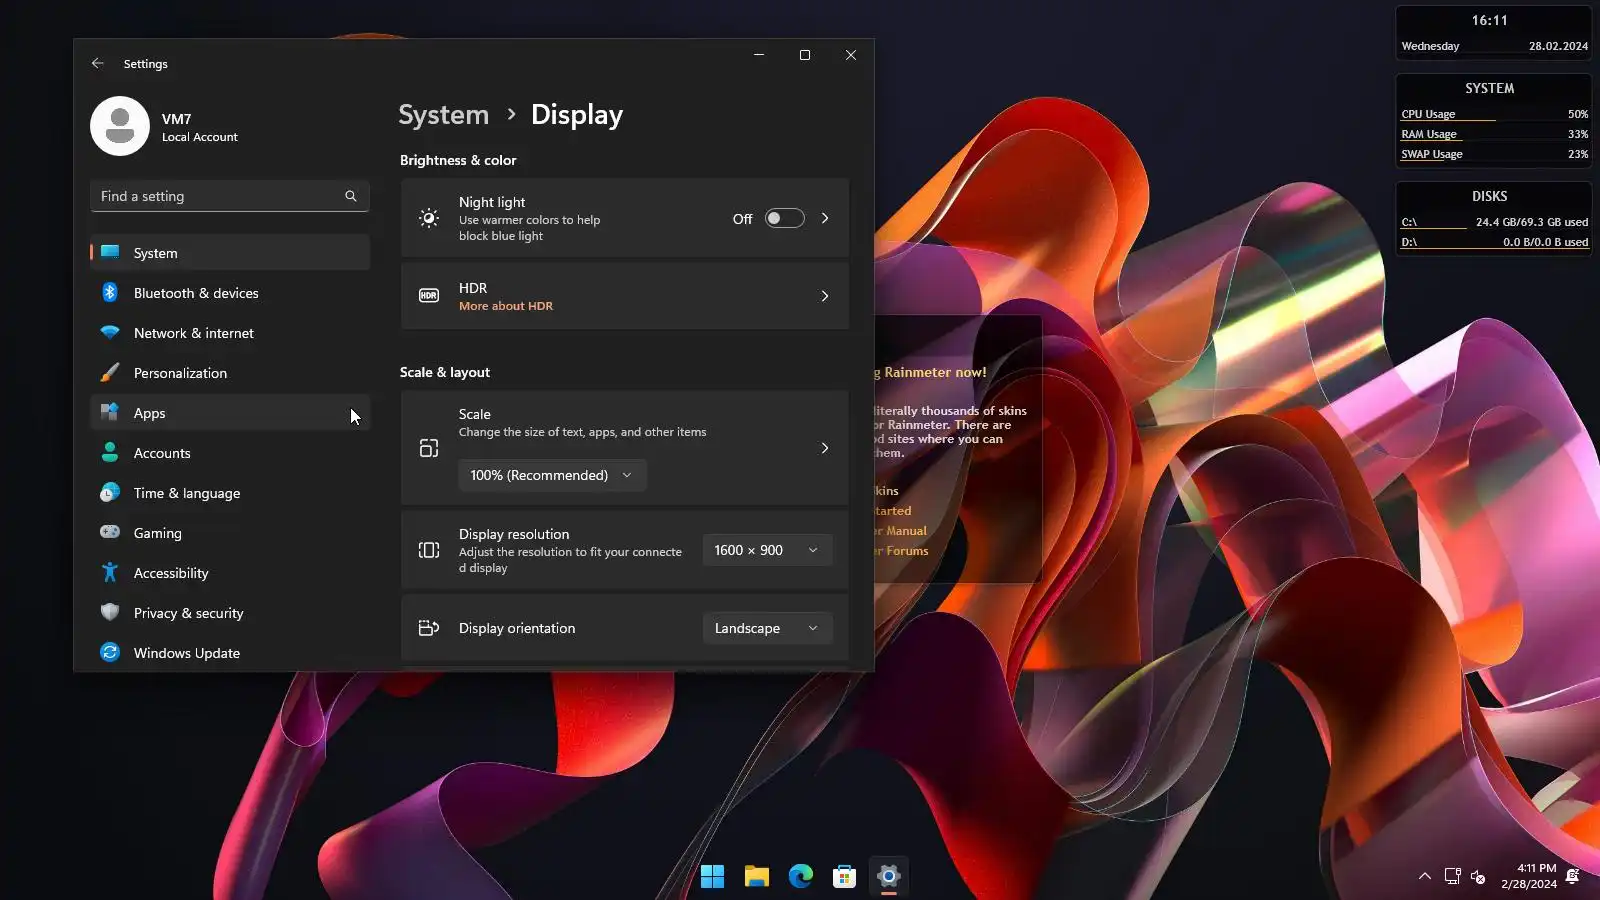
Task: Click the Bluetooth icon in sidebar
Action: point(110,292)
